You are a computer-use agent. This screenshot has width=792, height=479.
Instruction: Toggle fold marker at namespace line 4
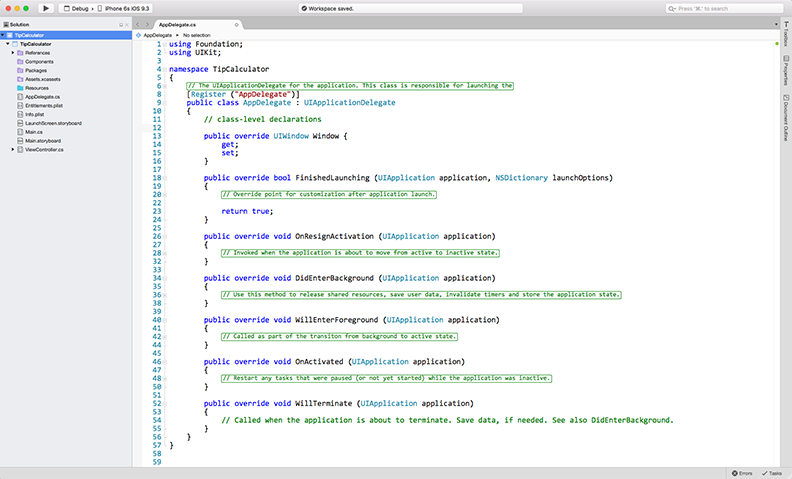tap(165, 69)
